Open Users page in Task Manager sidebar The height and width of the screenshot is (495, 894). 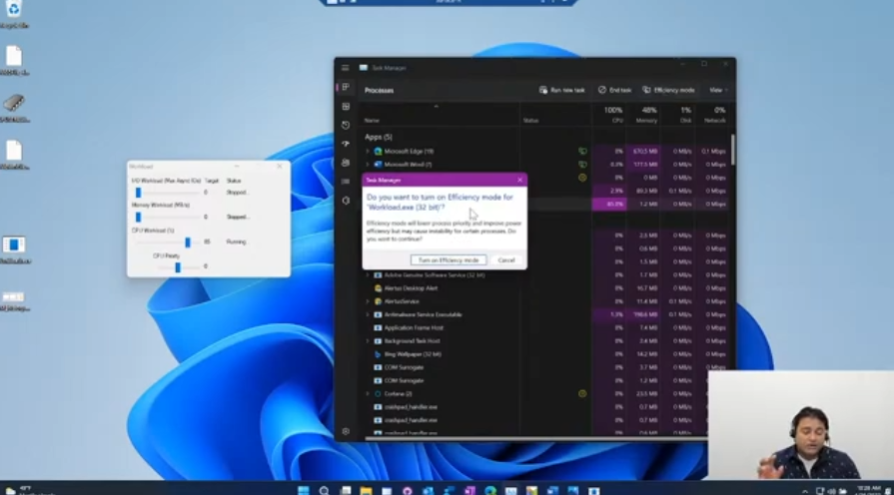click(x=346, y=163)
